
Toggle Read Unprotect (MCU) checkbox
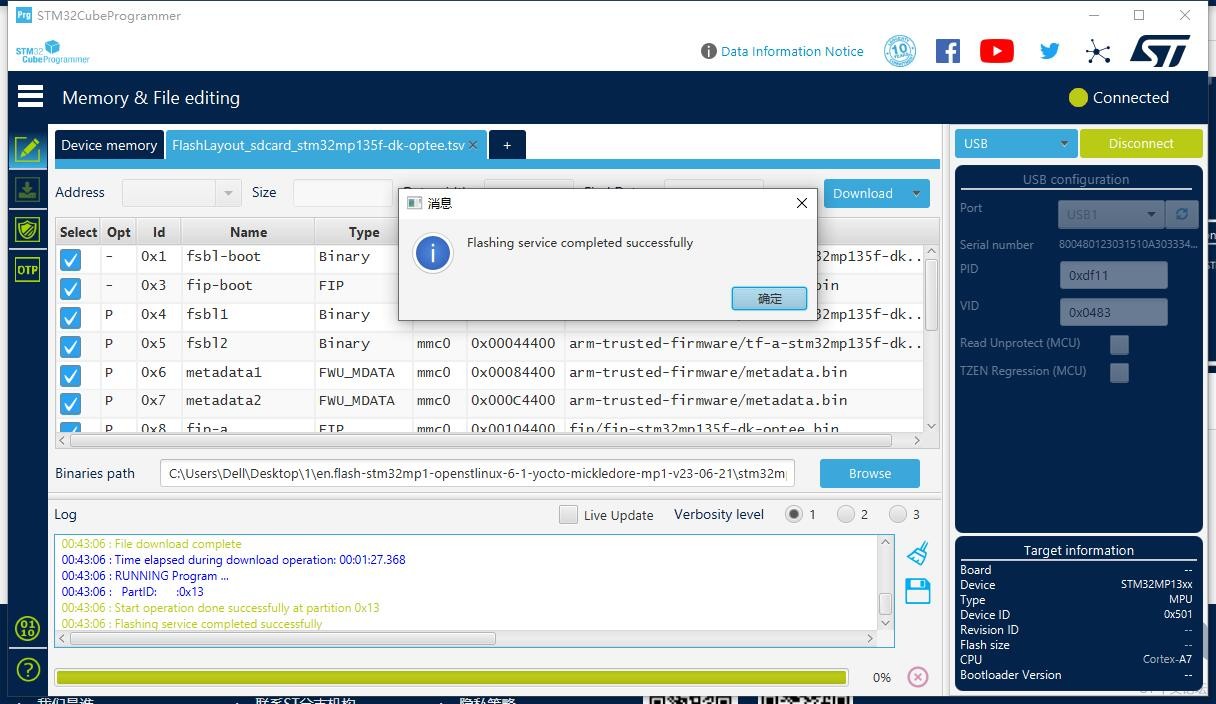(1119, 344)
